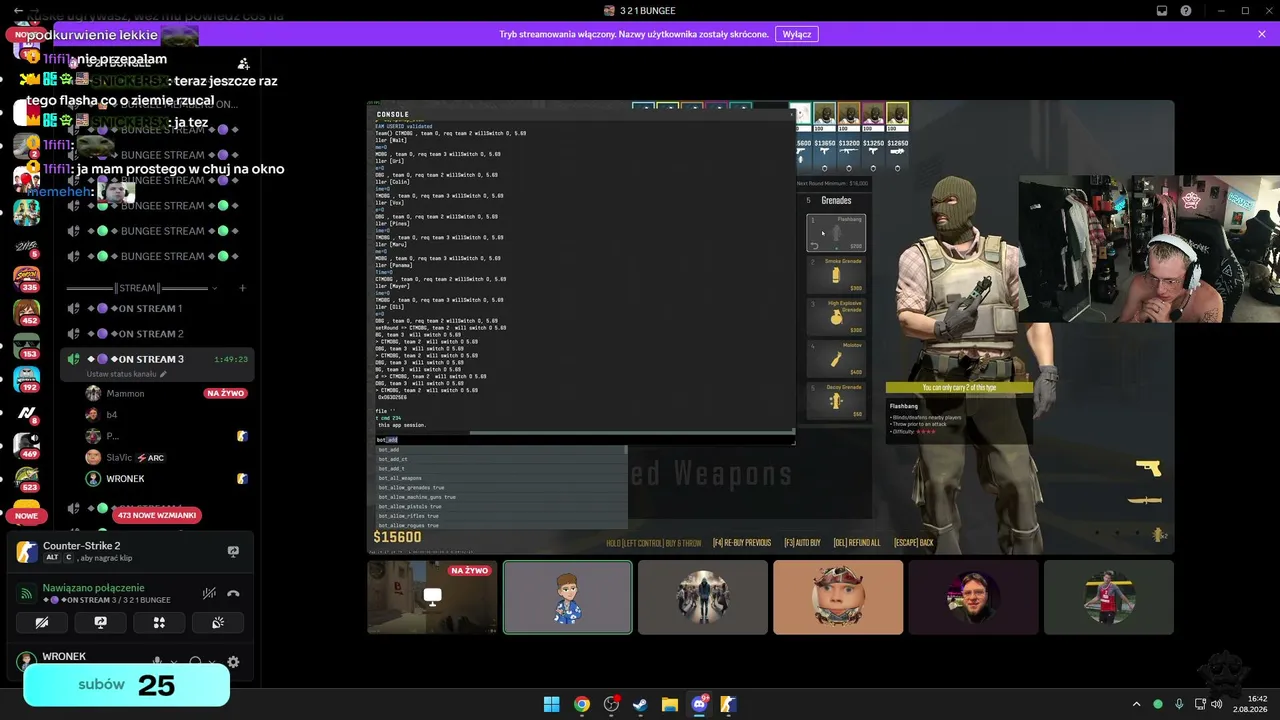The image size is (1280, 720).
Task: Open Google Chrome from the taskbar
Action: click(581, 704)
